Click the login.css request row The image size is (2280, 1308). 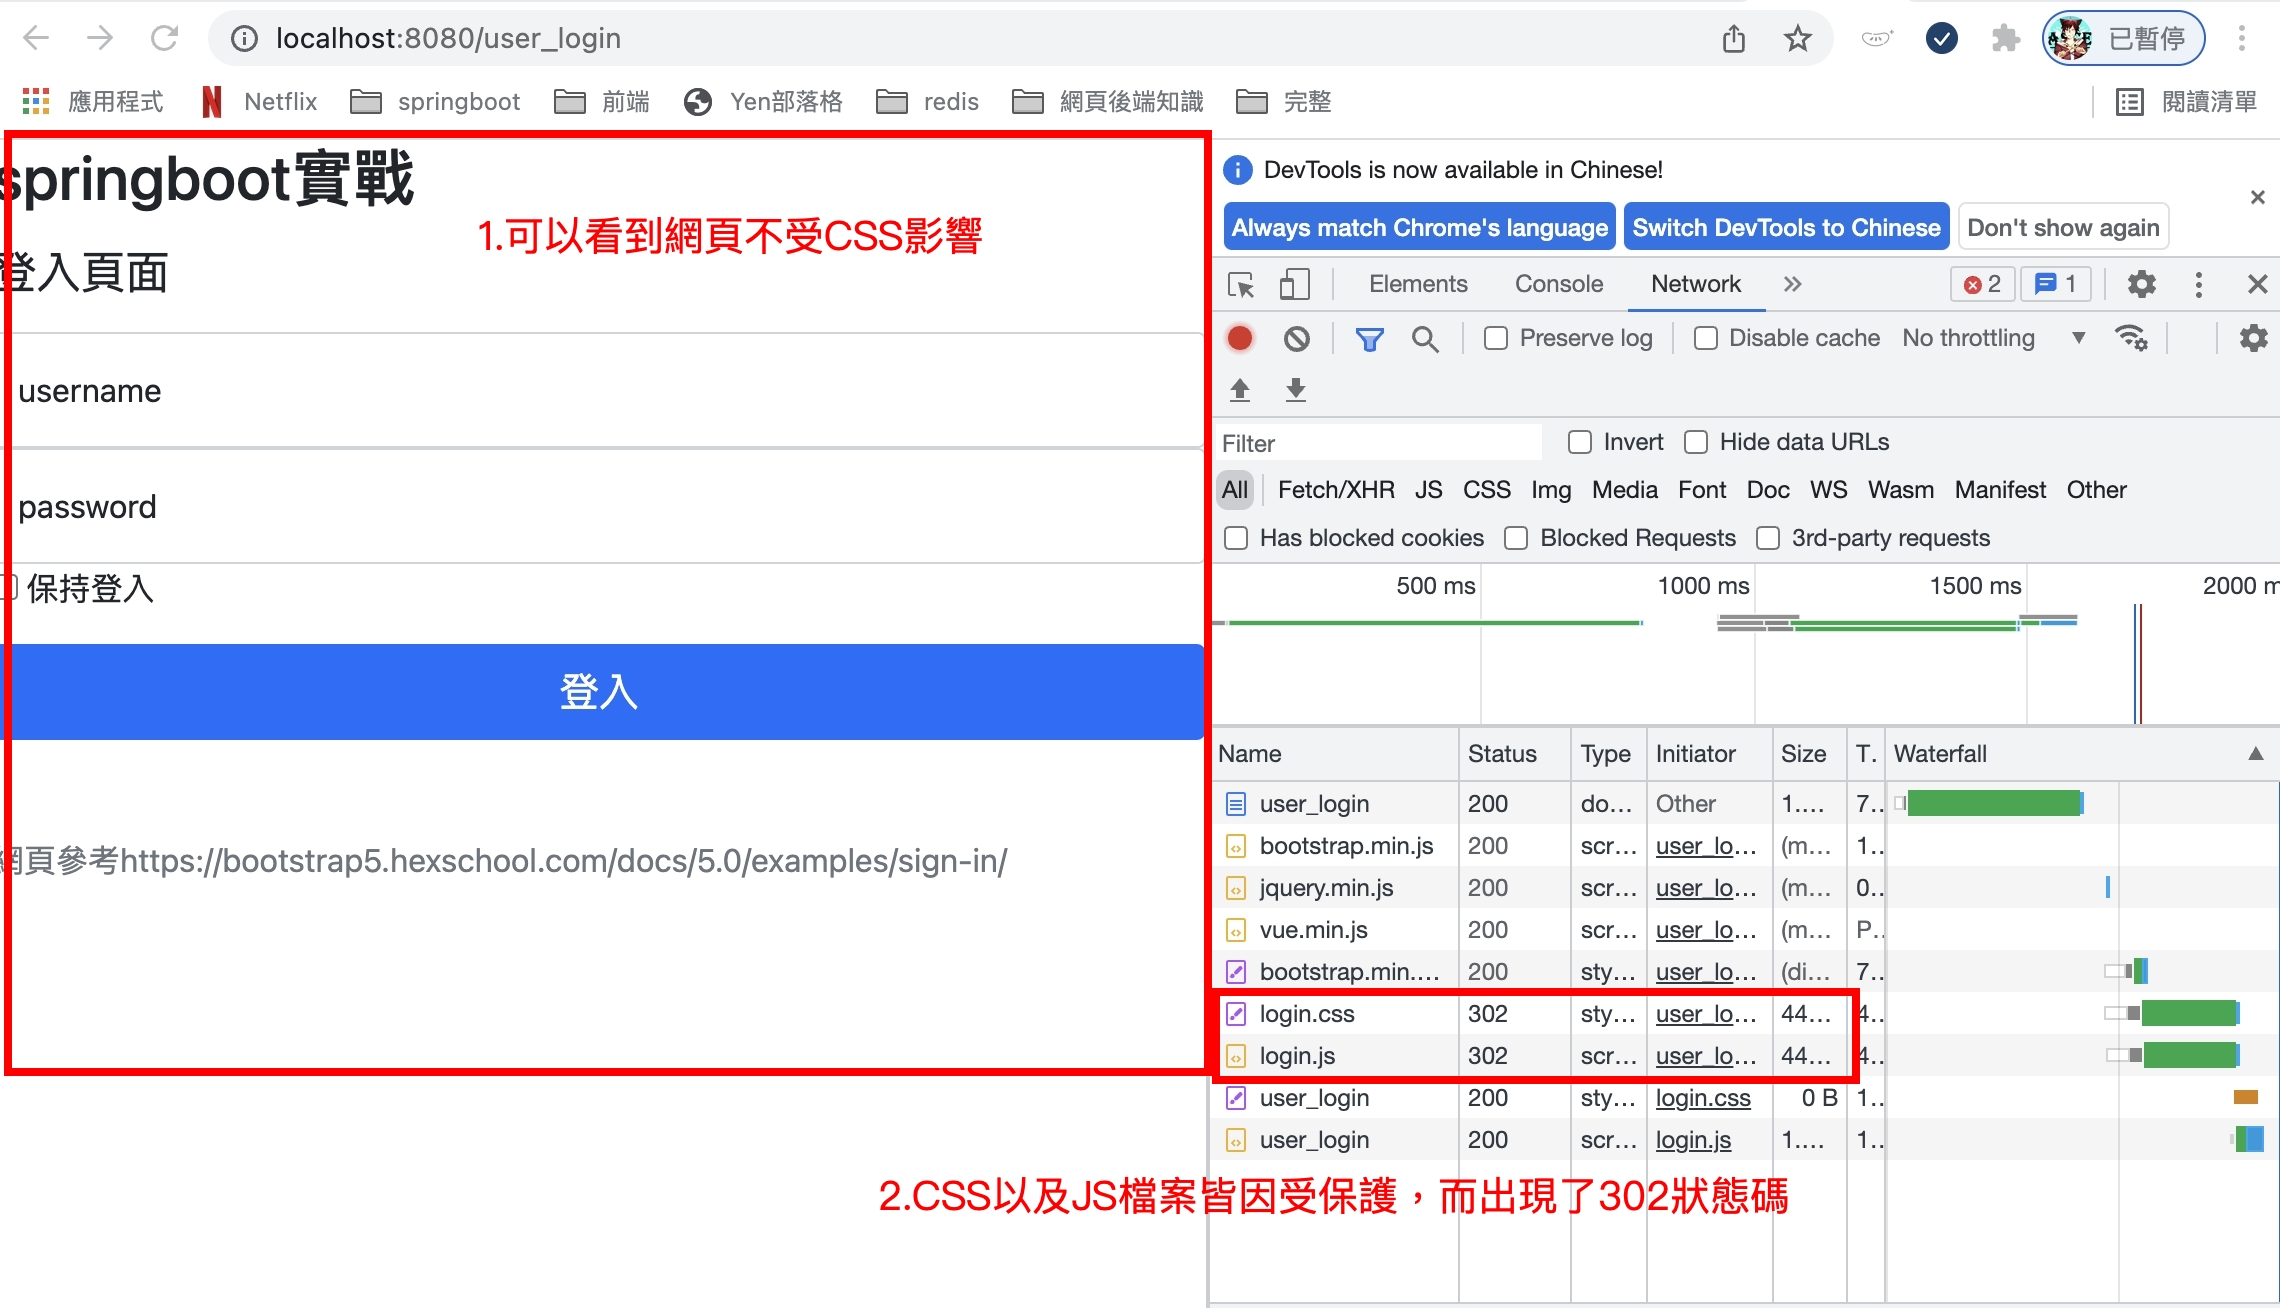pyautogui.click(x=1306, y=1014)
